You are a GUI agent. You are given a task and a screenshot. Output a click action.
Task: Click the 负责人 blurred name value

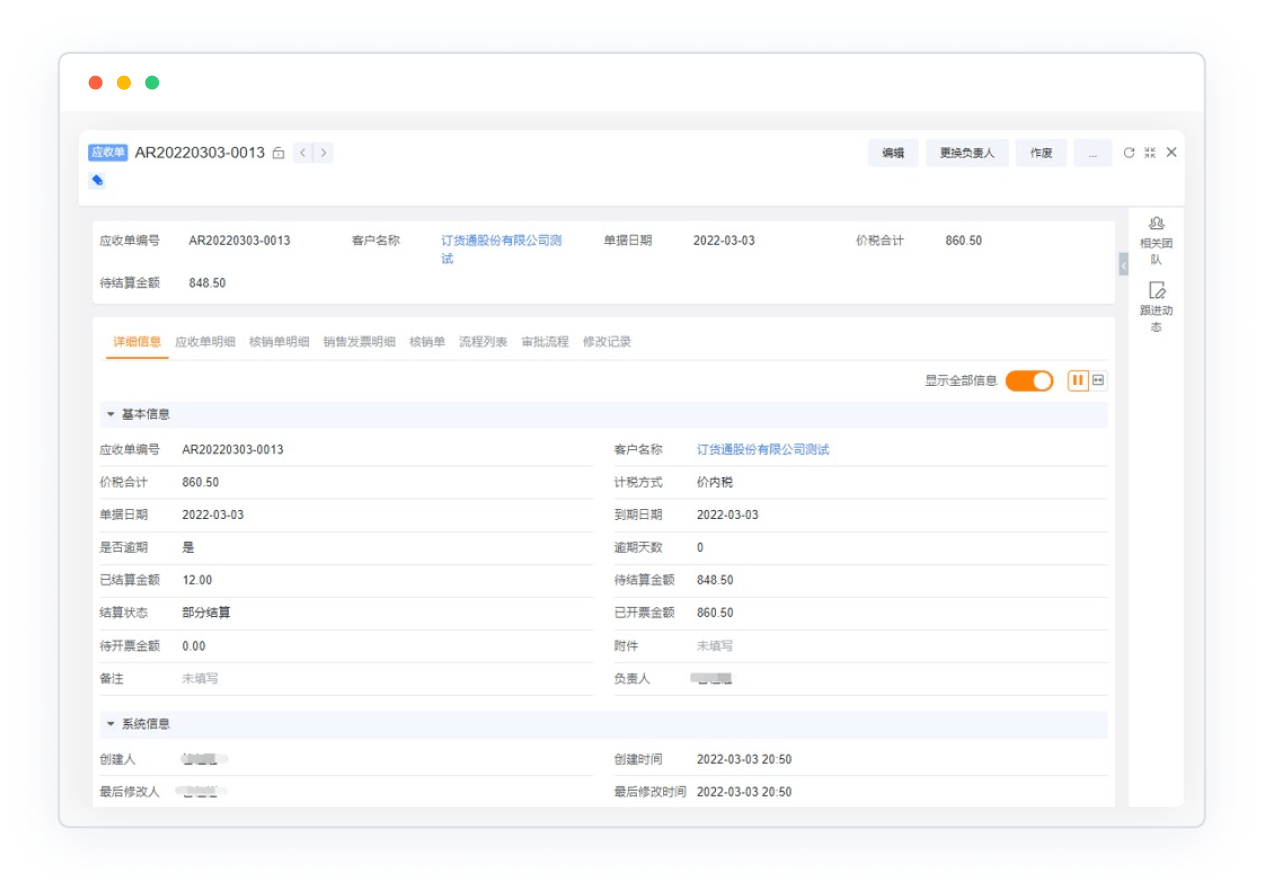(x=712, y=679)
